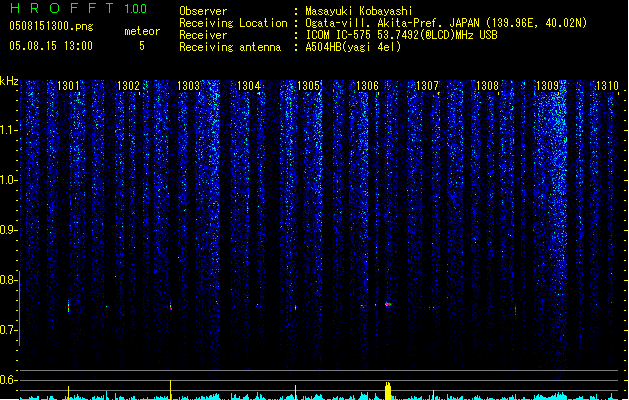Image resolution: width=629 pixels, height=400 pixels.
Task: Click the thick yellow detection bar after 1306
Action: tap(388, 391)
